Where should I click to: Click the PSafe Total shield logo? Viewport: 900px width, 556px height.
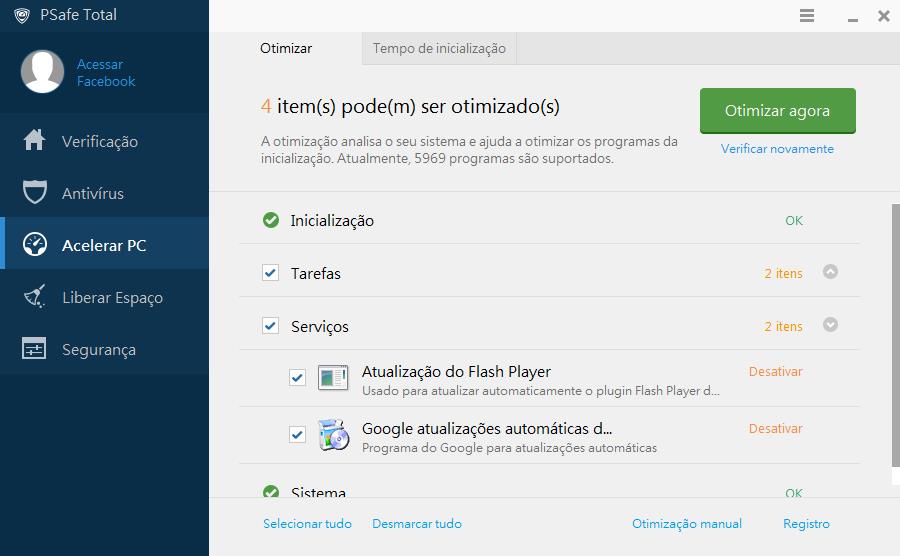click(x=22, y=15)
